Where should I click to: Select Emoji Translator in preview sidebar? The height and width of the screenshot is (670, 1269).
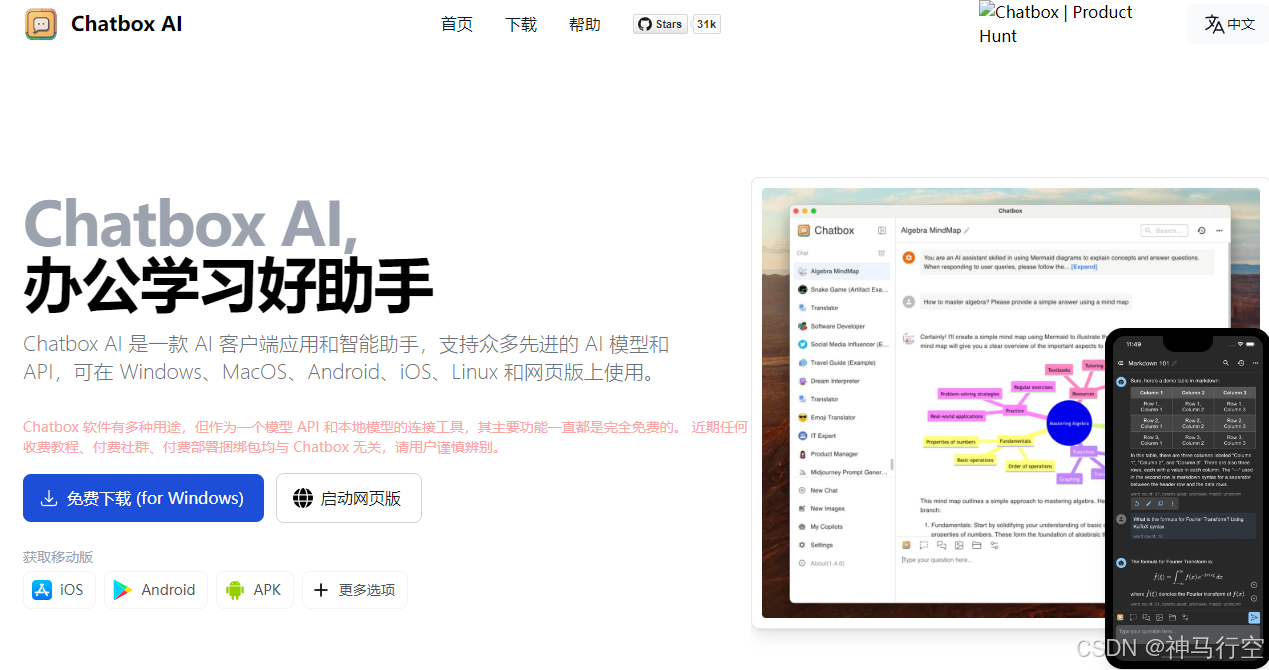842,417
